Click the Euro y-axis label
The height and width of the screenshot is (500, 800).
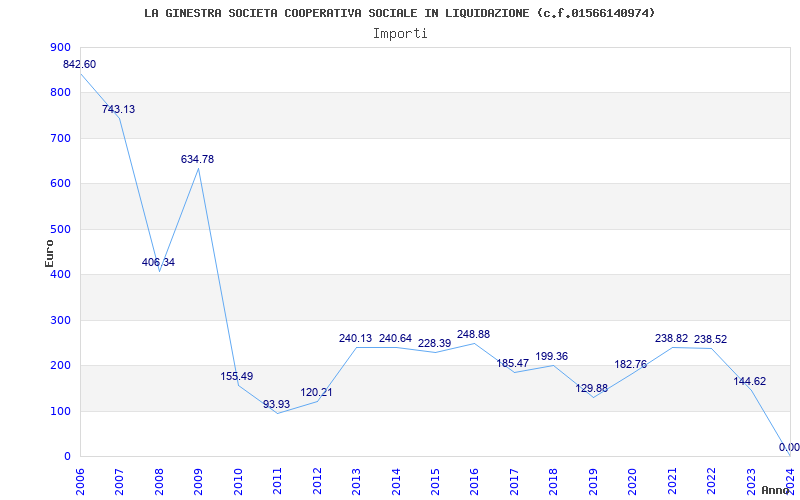click(49, 253)
